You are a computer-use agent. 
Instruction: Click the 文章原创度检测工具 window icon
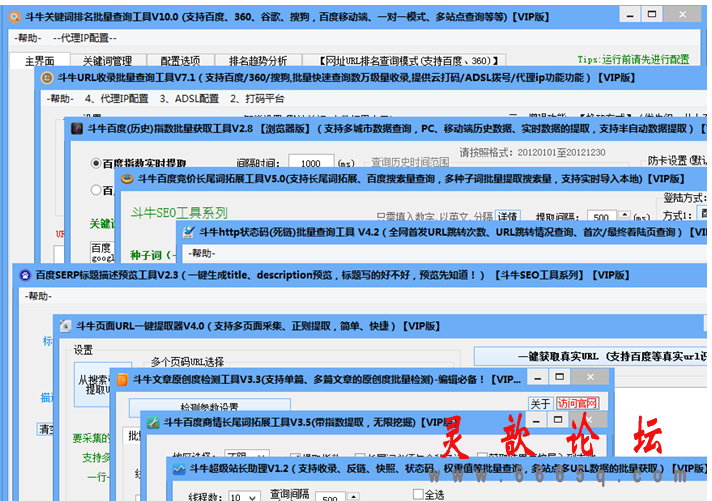[122, 379]
